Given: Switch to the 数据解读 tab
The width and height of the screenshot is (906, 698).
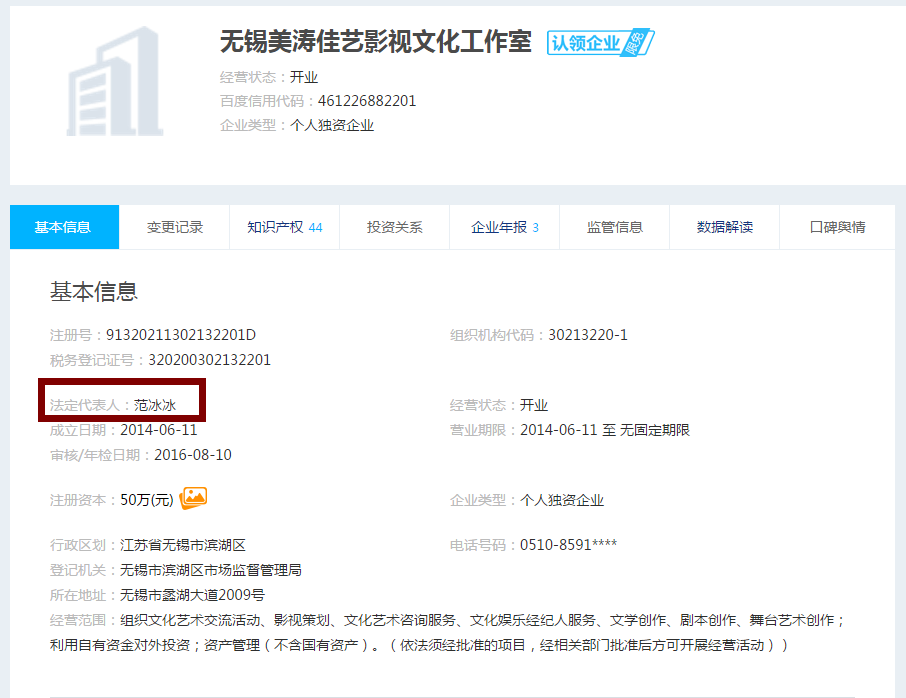Looking at the screenshot, I should 725,227.
